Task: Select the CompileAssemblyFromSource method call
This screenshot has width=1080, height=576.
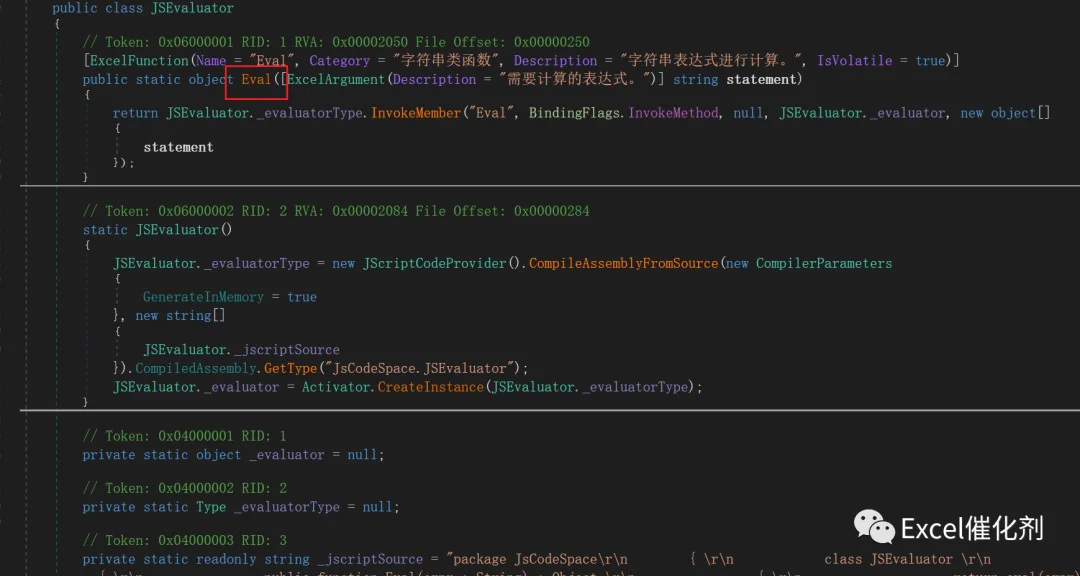Action: pyautogui.click(x=623, y=263)
